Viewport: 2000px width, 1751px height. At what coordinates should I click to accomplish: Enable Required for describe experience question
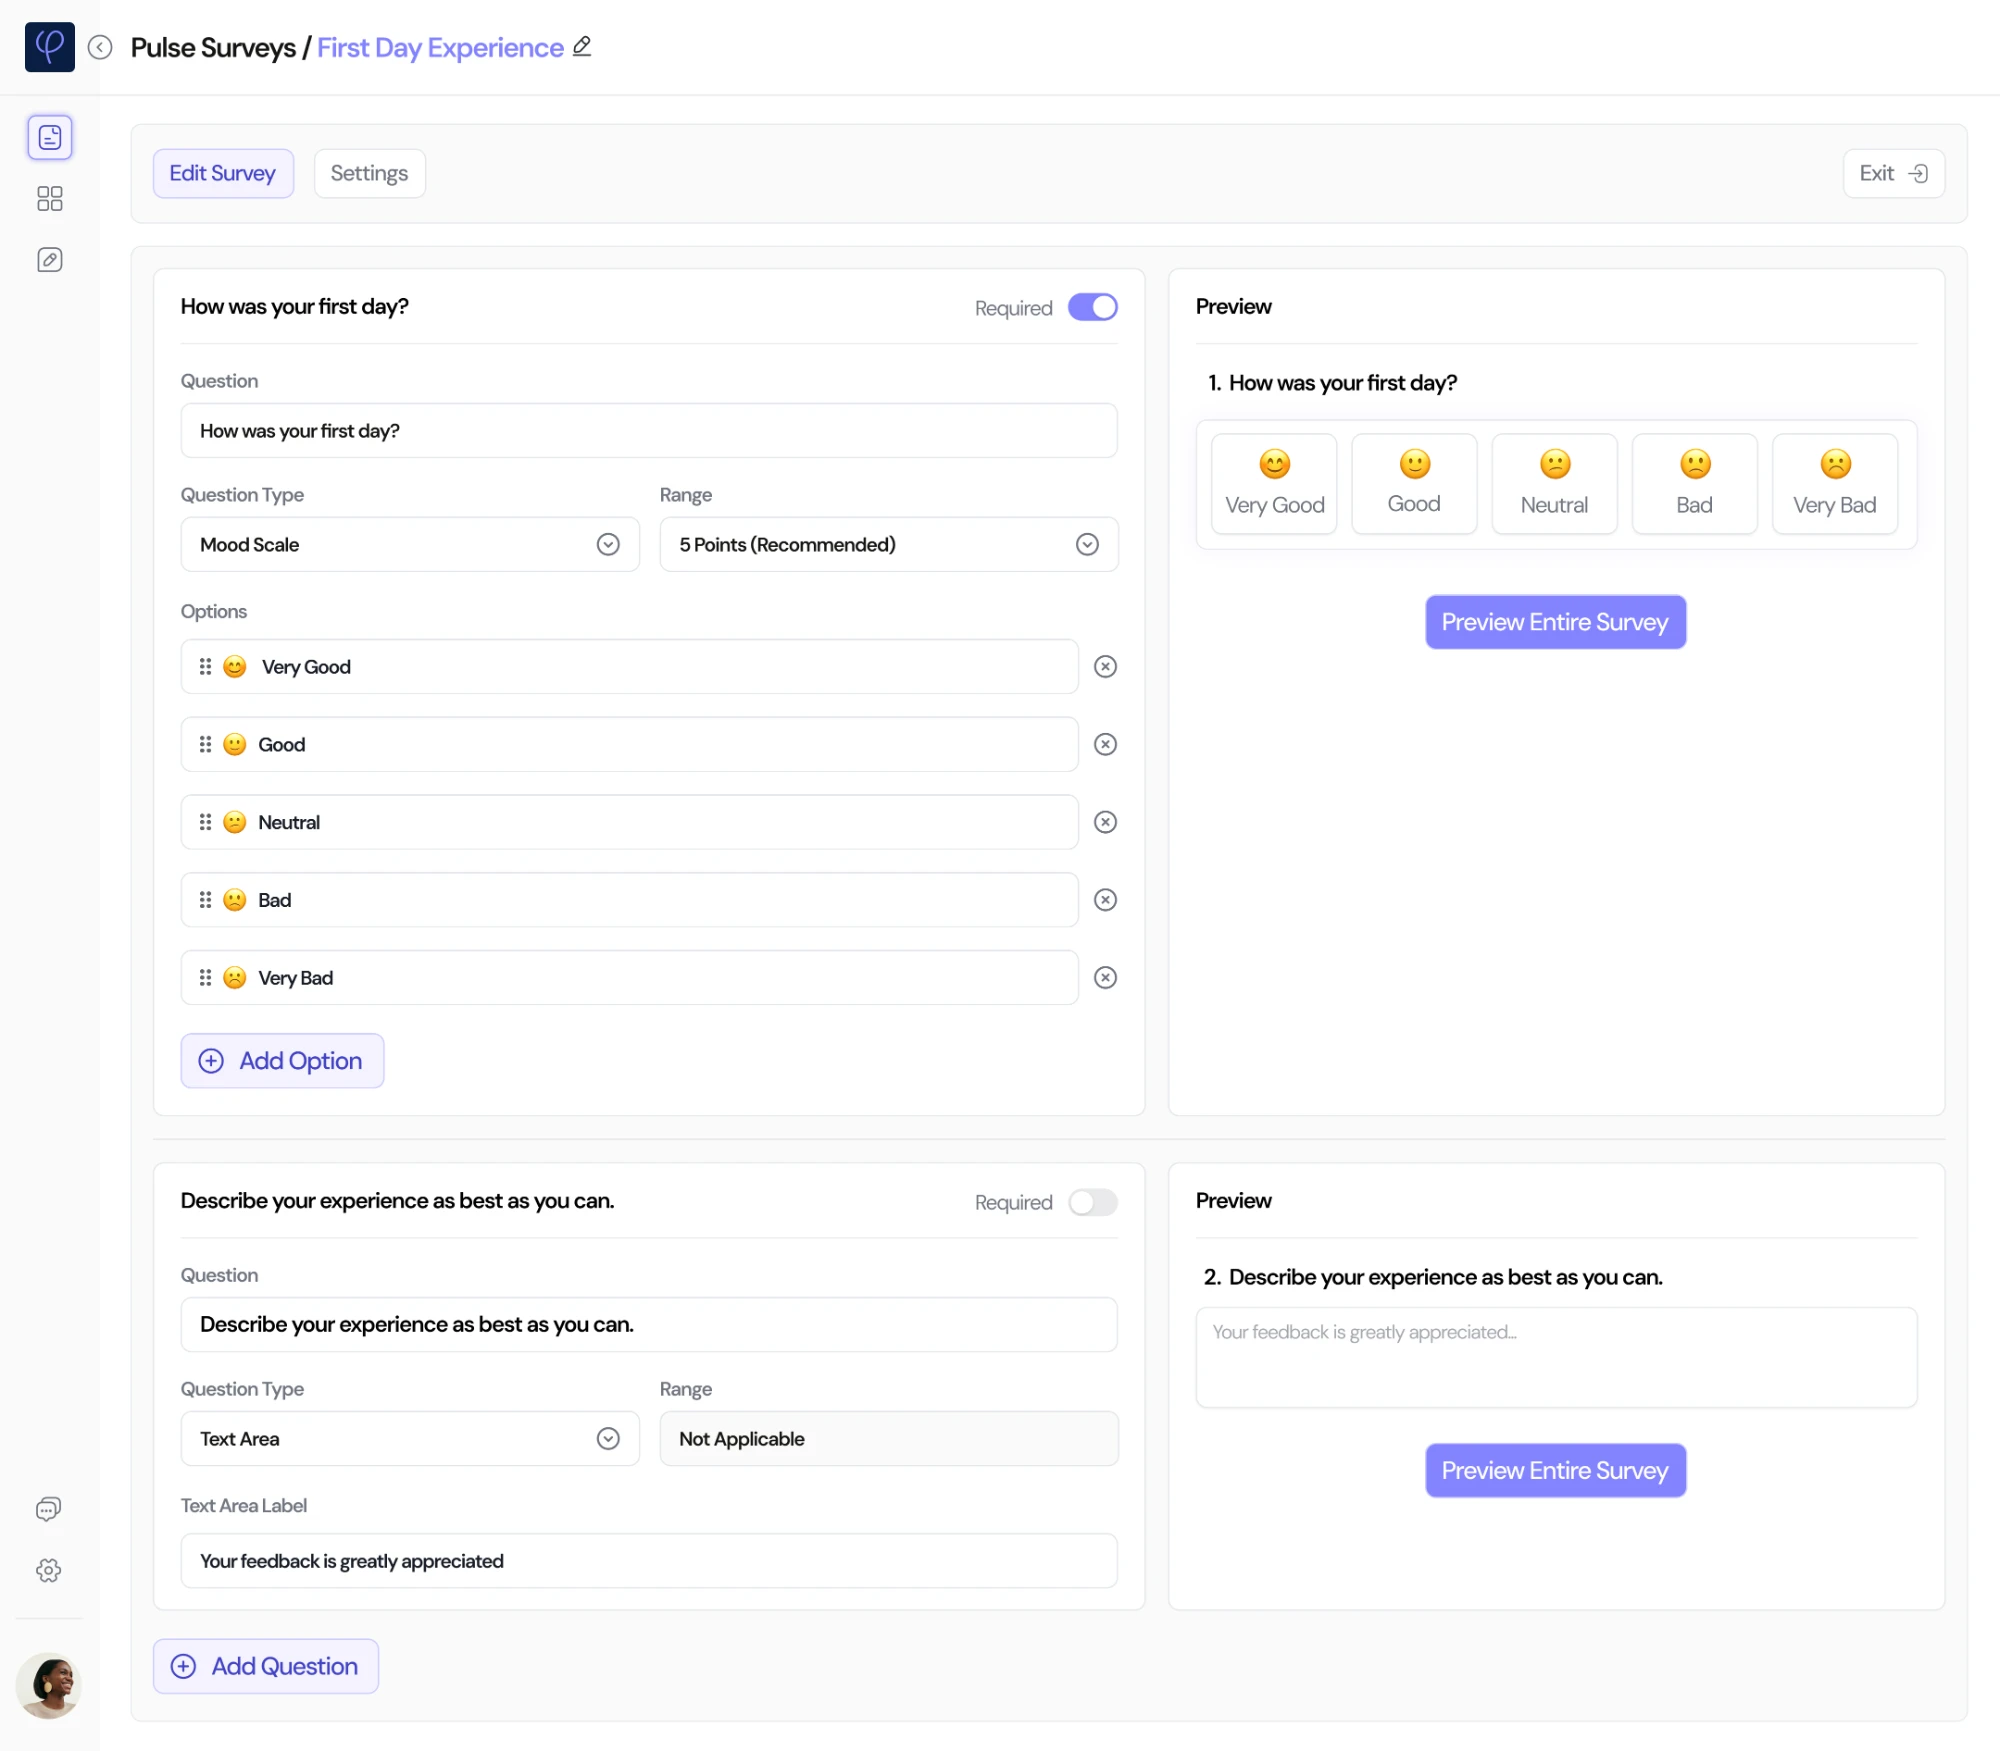[x=1092, y=1202]
